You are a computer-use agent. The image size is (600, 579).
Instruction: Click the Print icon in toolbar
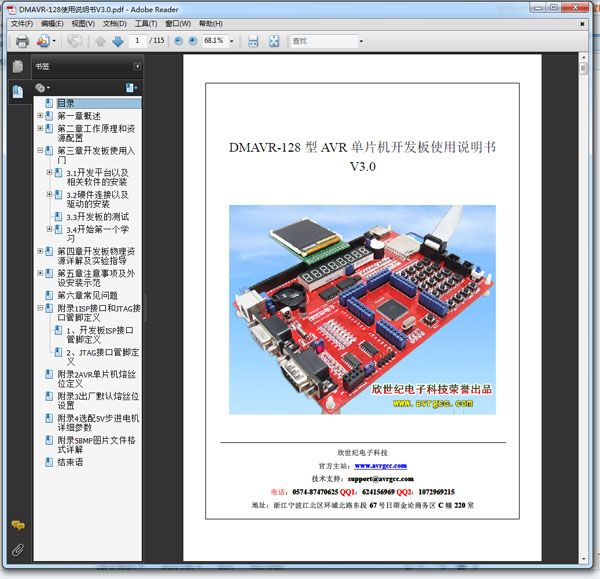click(x=22, y=41)
